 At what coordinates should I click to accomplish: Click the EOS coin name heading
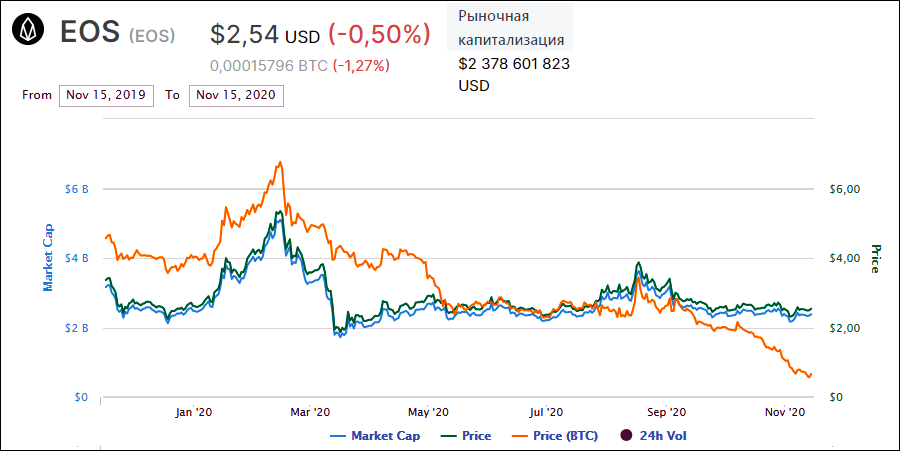click(x=90, y=33)
